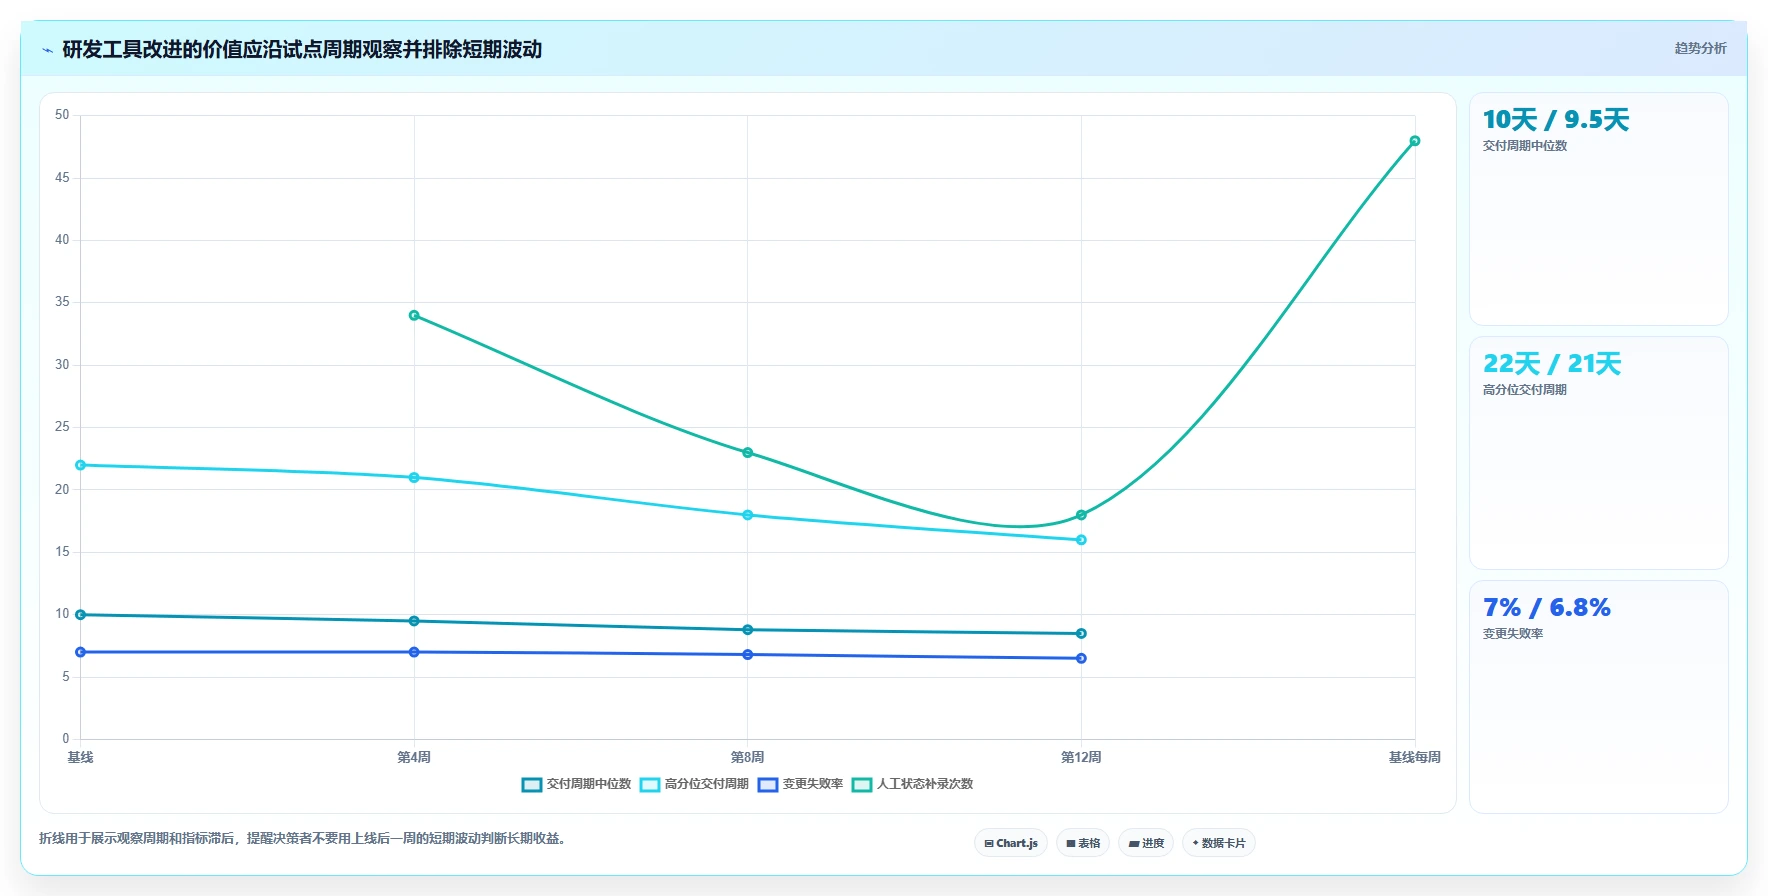Select the 人工状态补录次数 point at 第4周
Viewport: 1768px width, 896px height.
[x=414, y=315]
